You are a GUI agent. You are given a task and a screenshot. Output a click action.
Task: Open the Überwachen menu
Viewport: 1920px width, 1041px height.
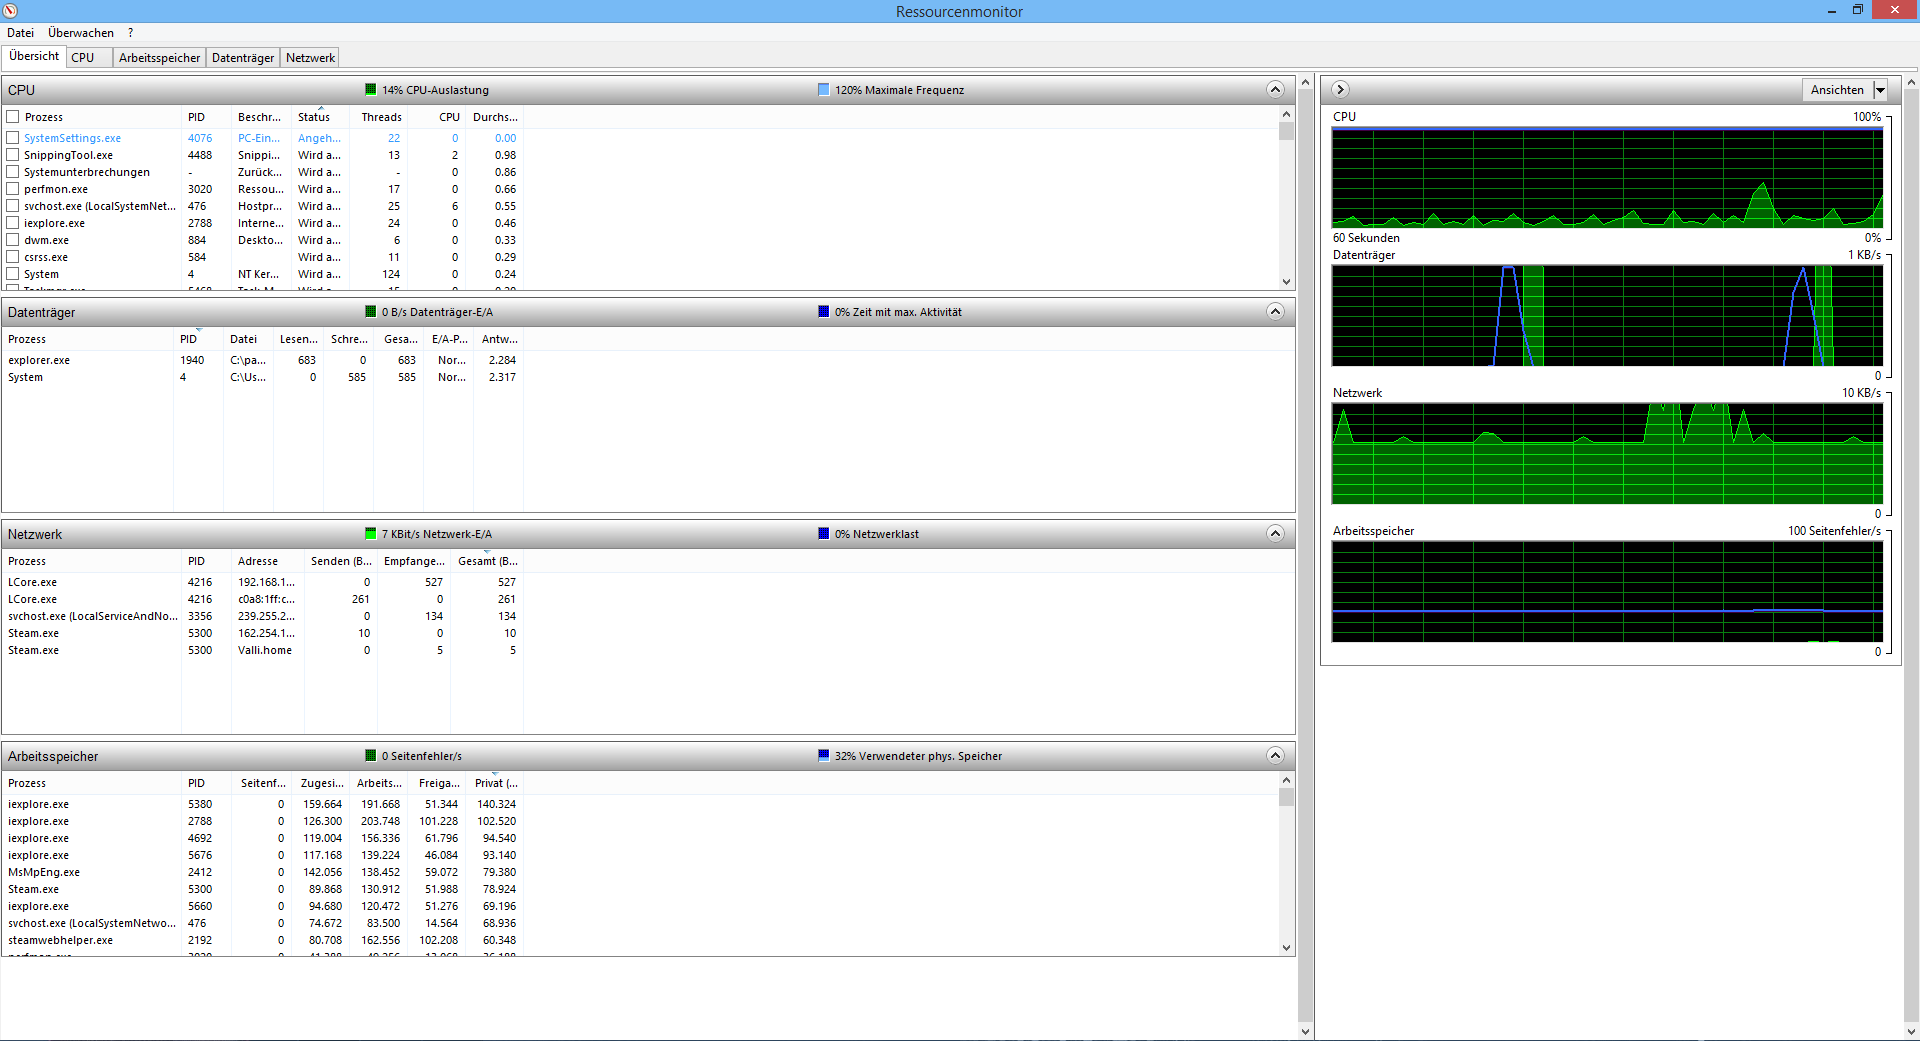(81, 33)
